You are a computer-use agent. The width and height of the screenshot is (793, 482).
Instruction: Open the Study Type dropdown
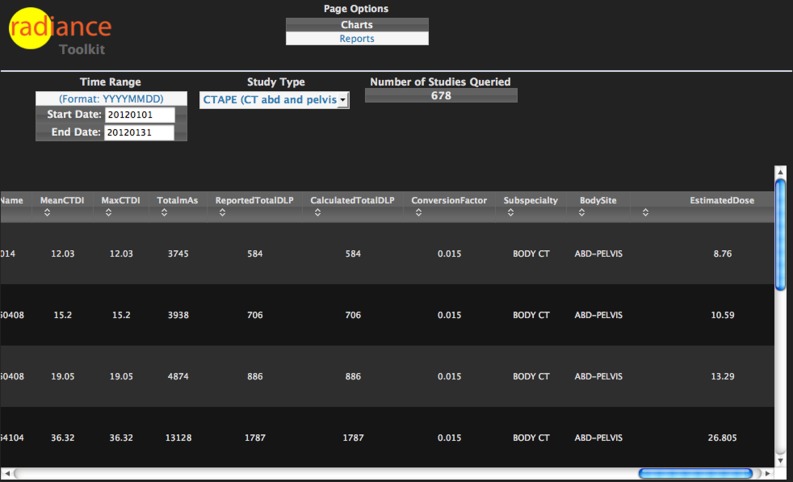click(x=274, y=100)
